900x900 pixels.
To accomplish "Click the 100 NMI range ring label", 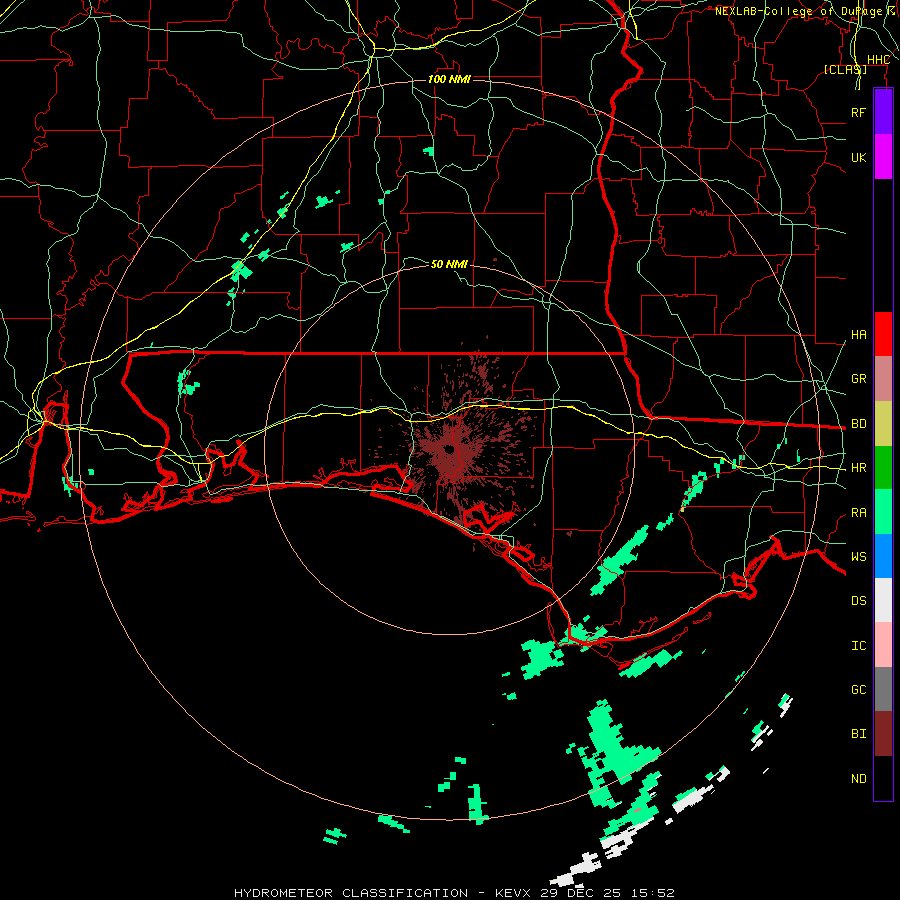I will (x=449, y=79).
